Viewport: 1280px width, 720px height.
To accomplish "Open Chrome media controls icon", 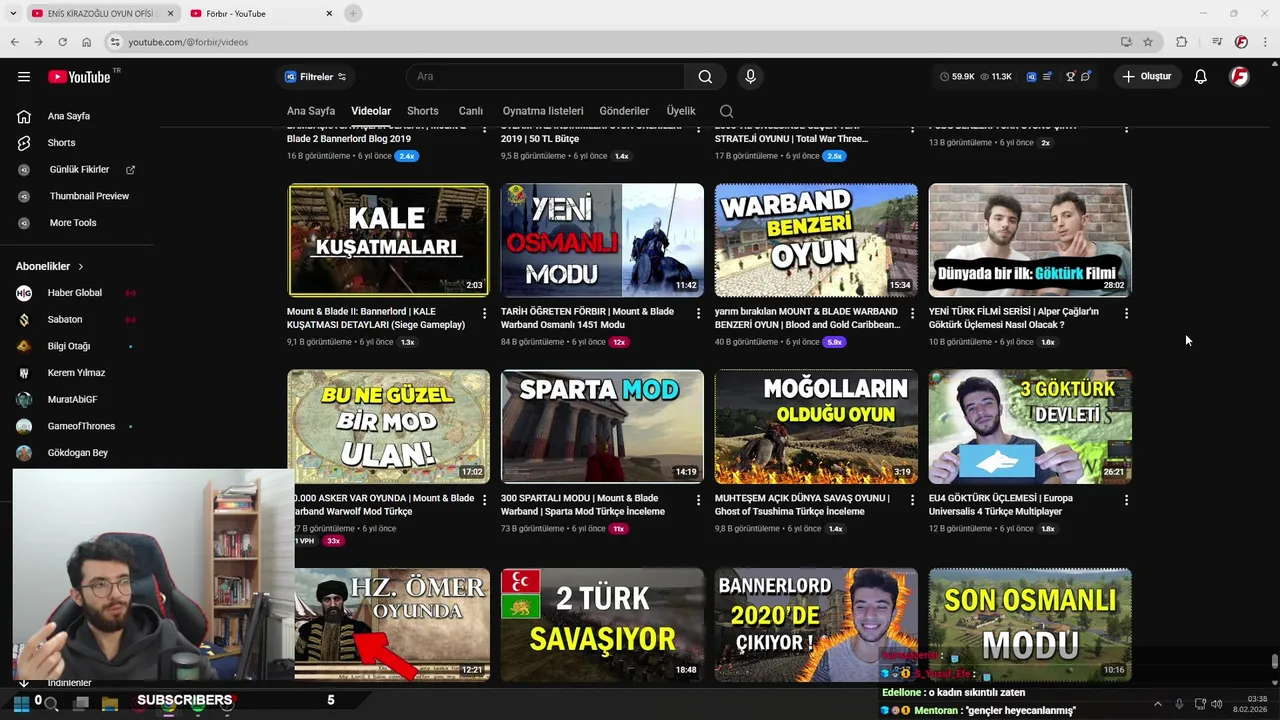I will point(1217,42).
